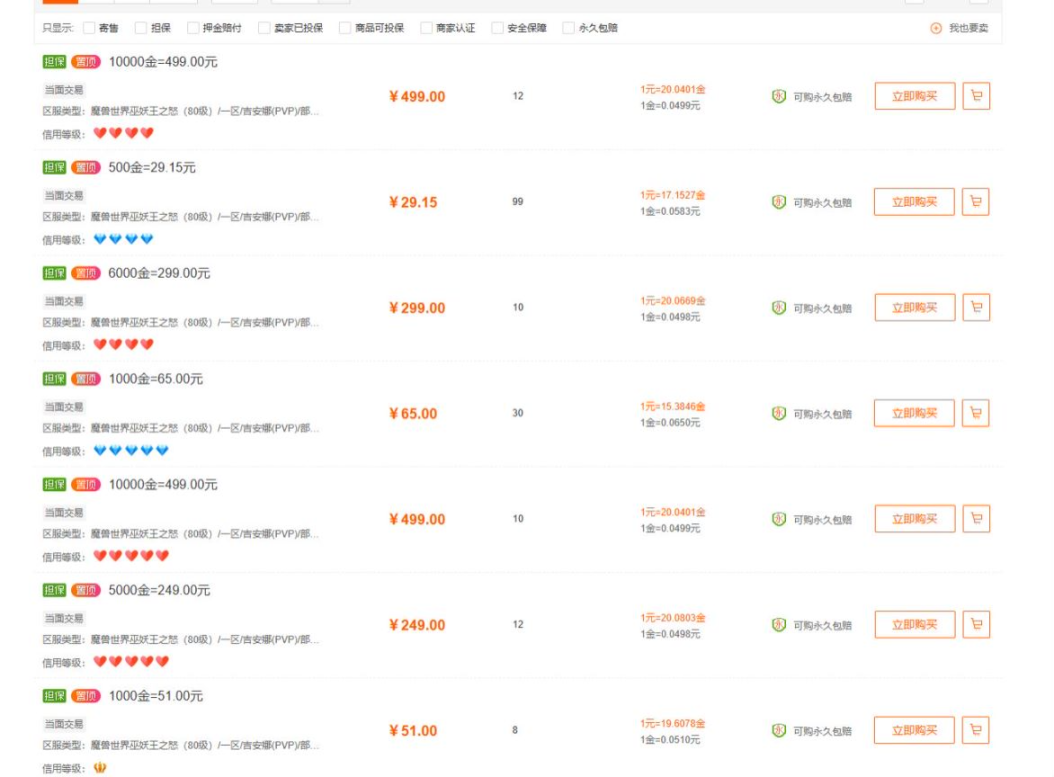The image size is (1054, 777).
Task: Click the cart icon on the ¥299.00 listing
Action: (x=976, y=307)
